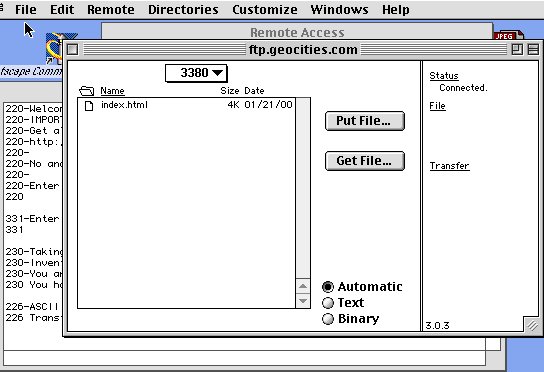Click the 4K size of index.html
Image resolution: width=544 pixels, height=372 pixels.
[x=233, y=105]
